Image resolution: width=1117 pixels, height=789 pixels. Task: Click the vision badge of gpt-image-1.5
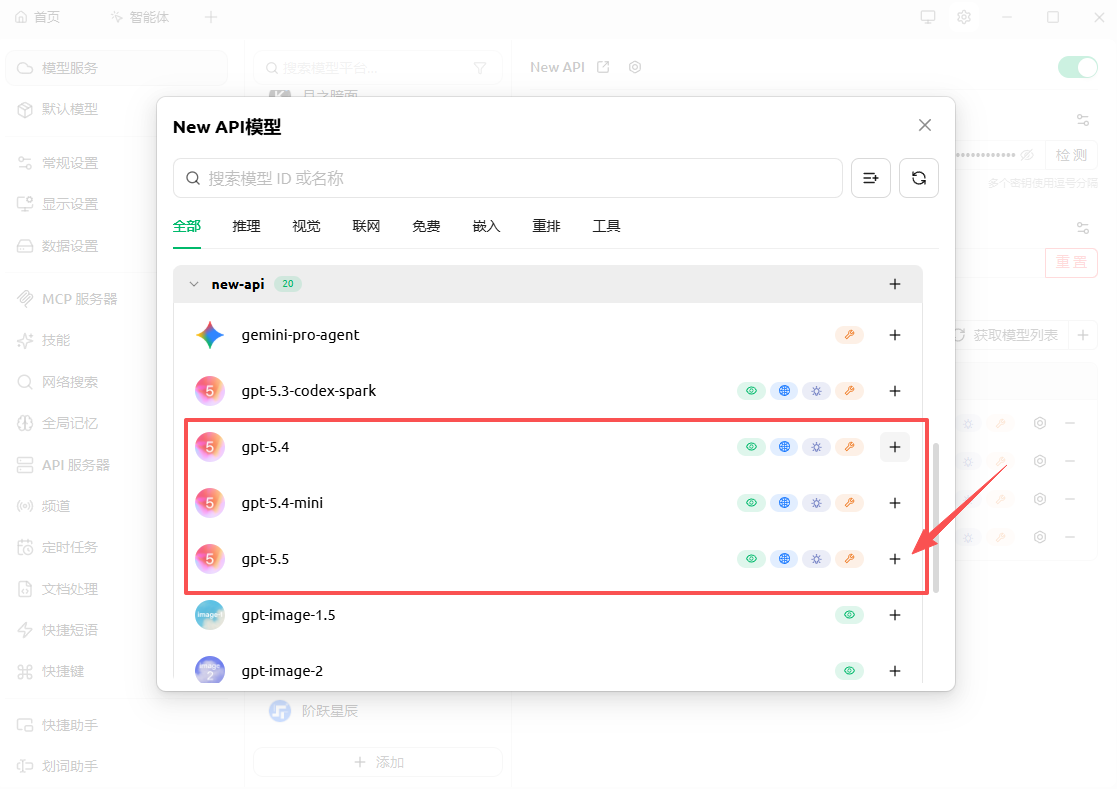[x=849, y=615]
